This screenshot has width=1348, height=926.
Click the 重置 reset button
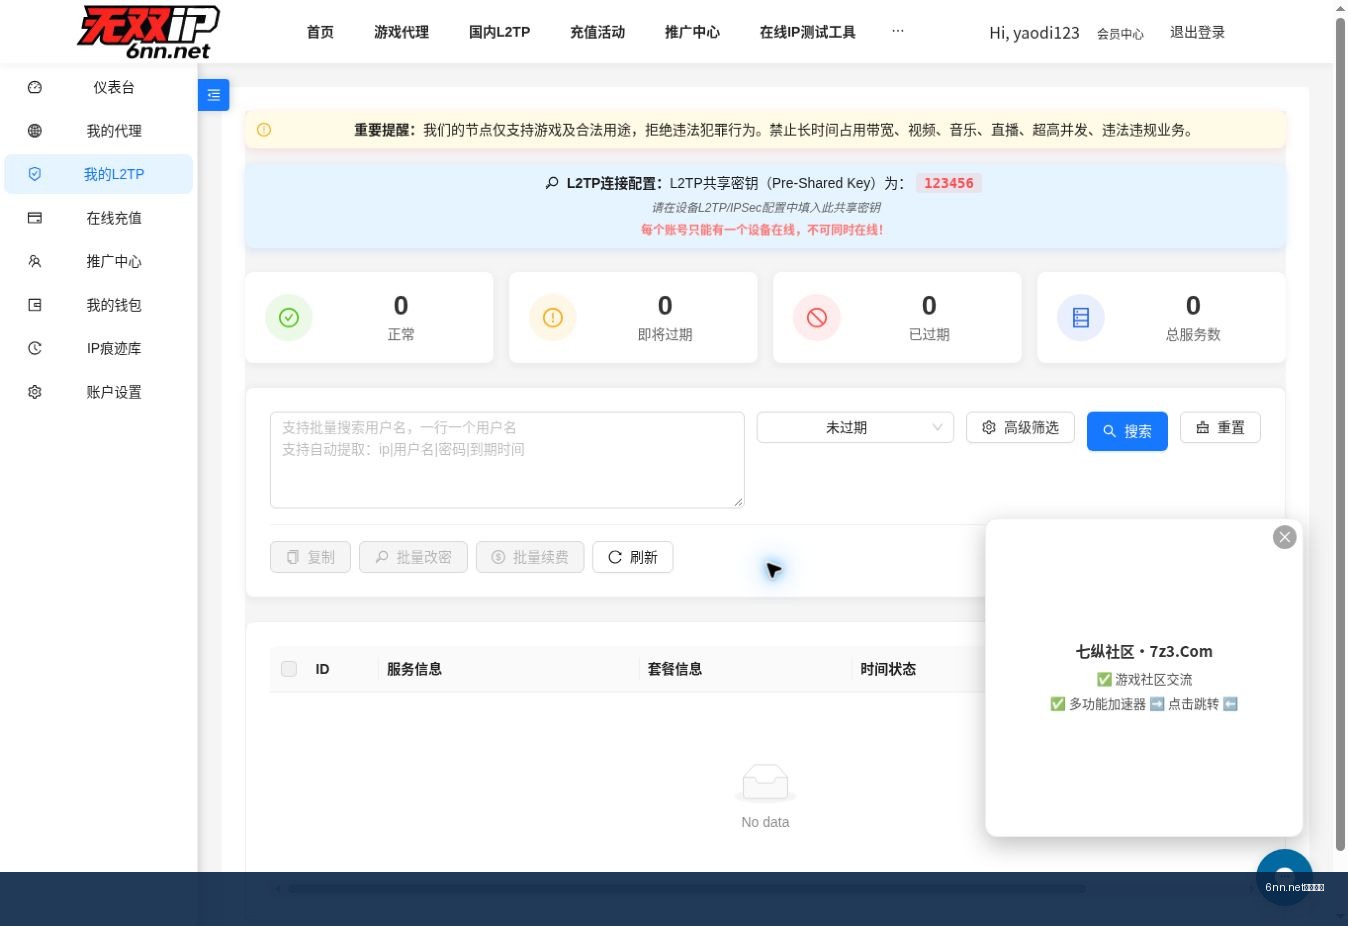click(x=1220, y=428)
